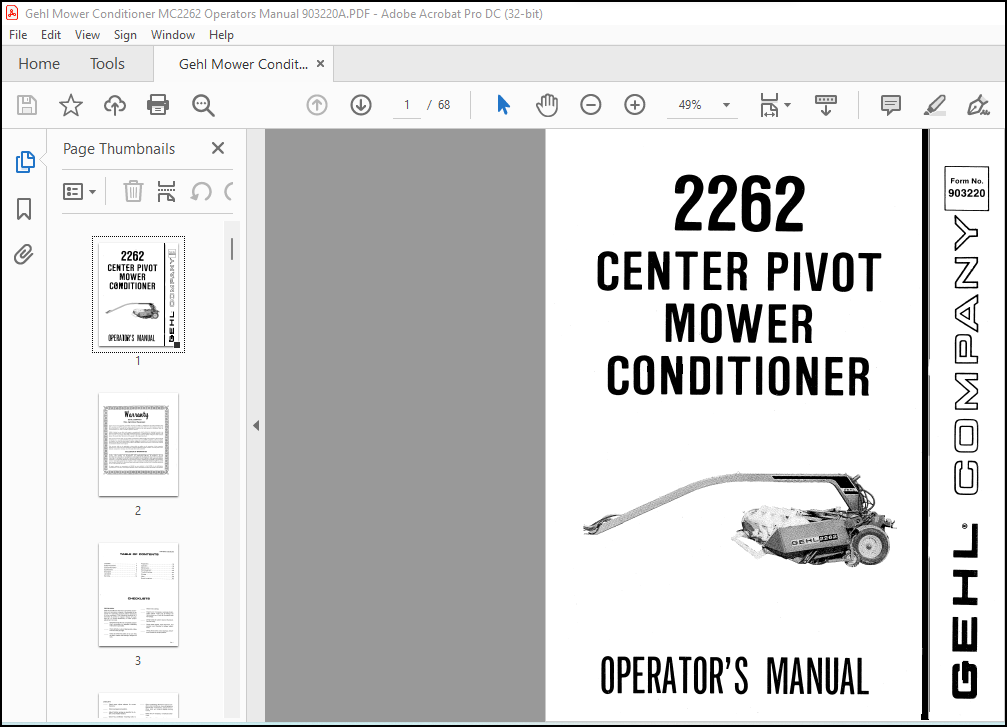Viewport: 1007px width, 727px height.
Task: Delete the selected page with the trash icon
Action: click(133, 191)
